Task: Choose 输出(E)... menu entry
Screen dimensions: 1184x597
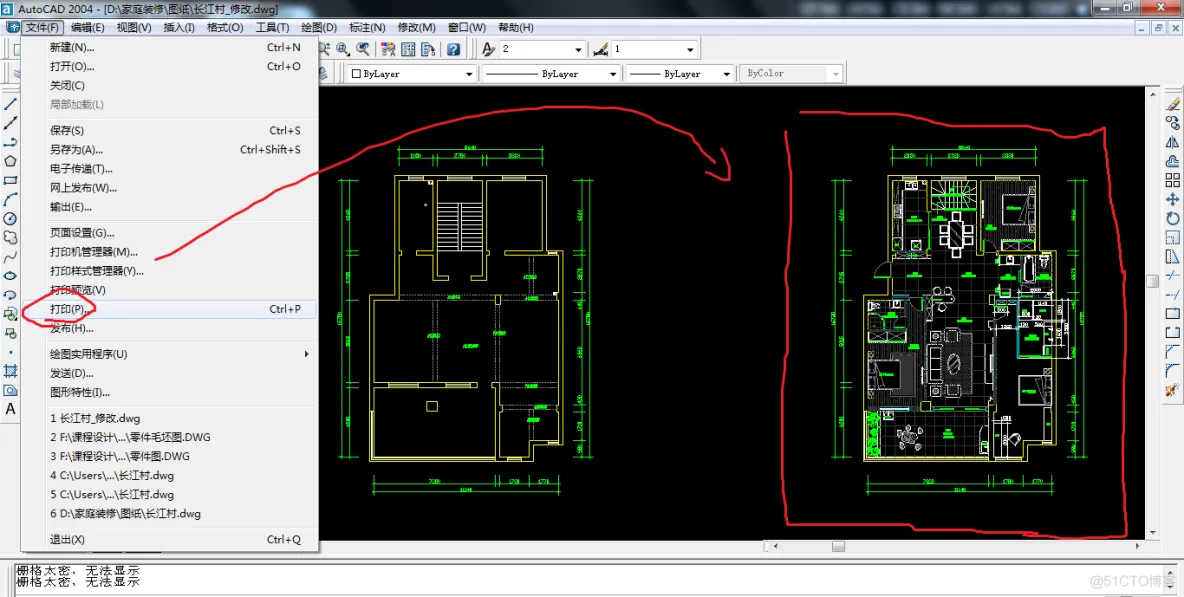Action: coord(170,207)
